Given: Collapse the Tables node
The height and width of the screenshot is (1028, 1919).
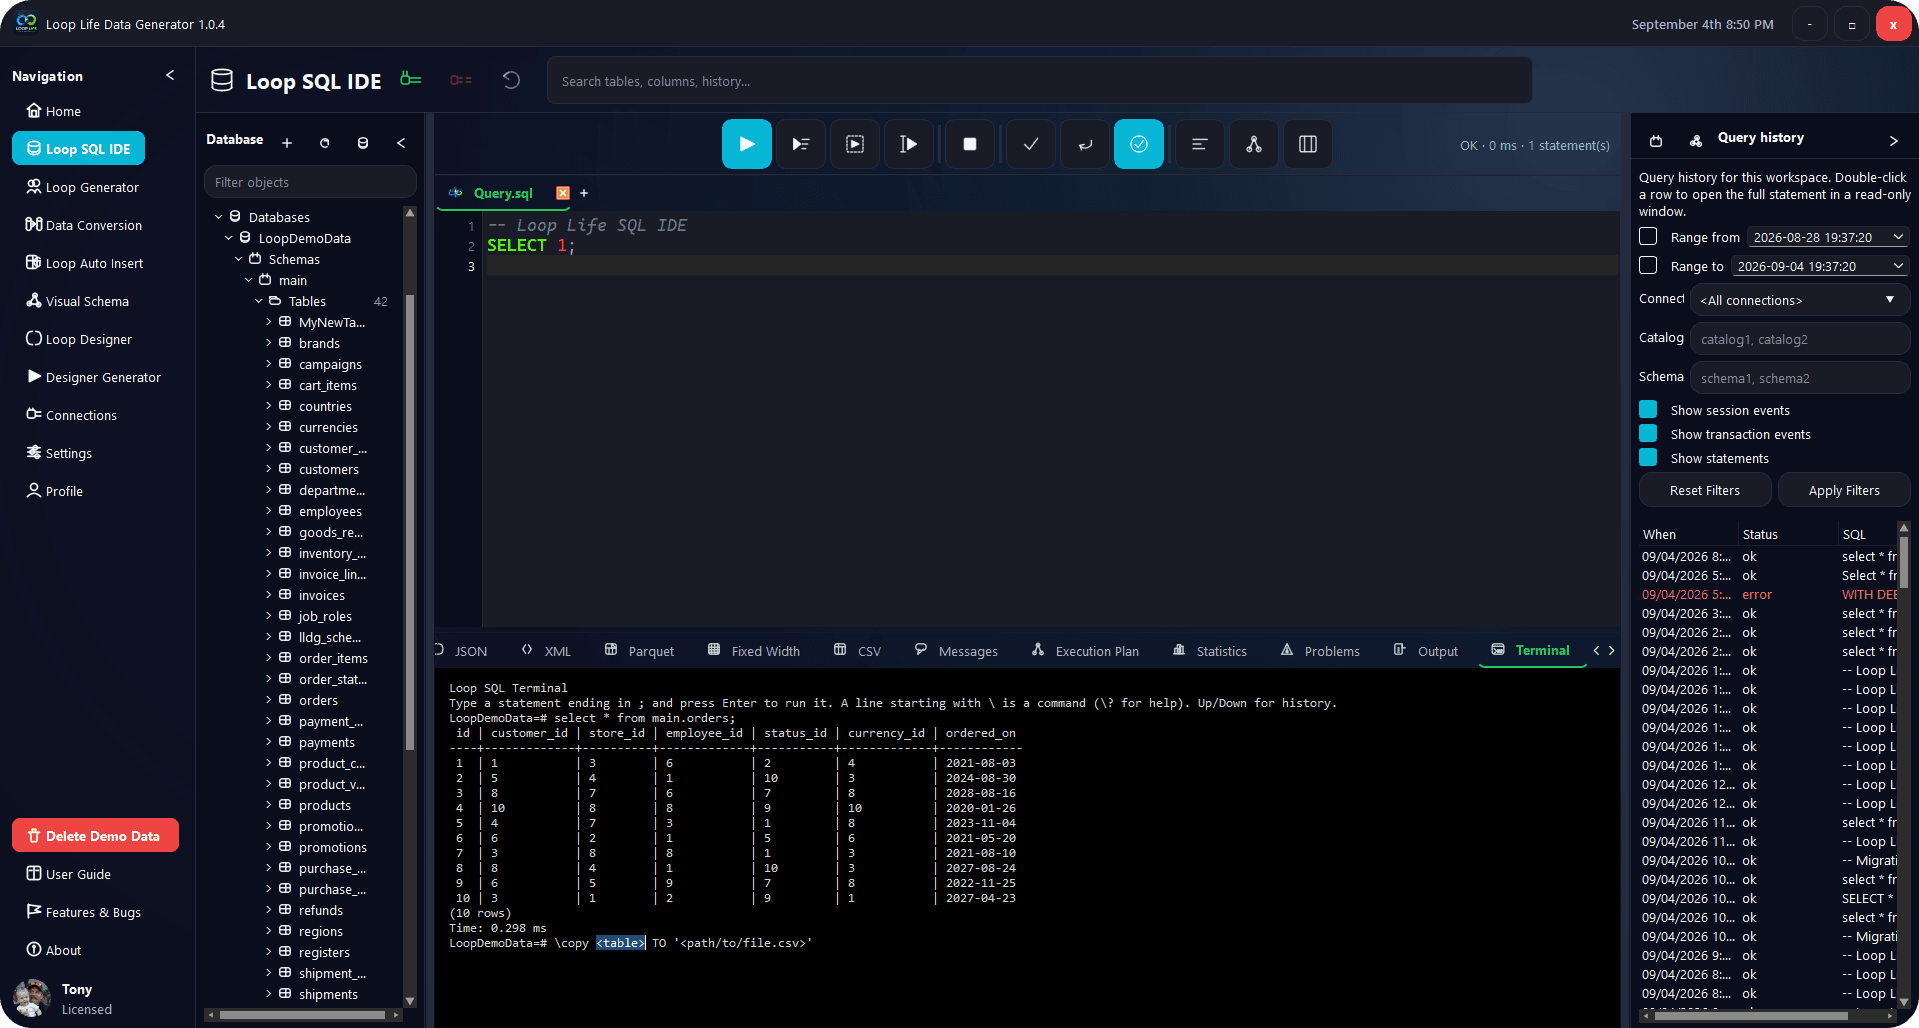Looking at the screenshot, I should point(258,301).
